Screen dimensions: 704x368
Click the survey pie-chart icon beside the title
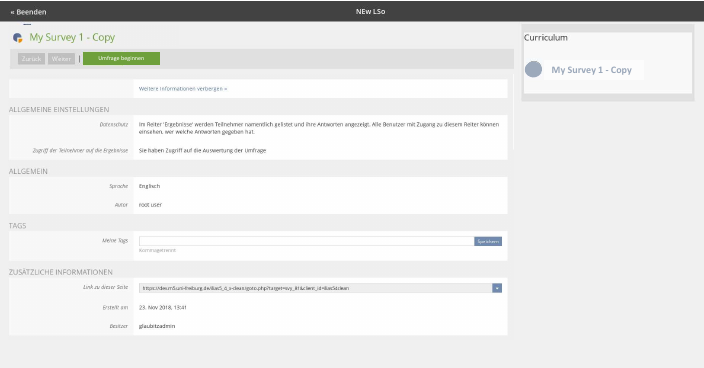click(18, 38)
